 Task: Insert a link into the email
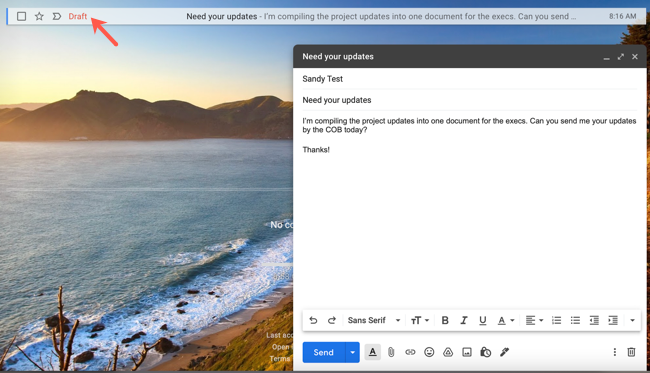[x=410, y=352]
